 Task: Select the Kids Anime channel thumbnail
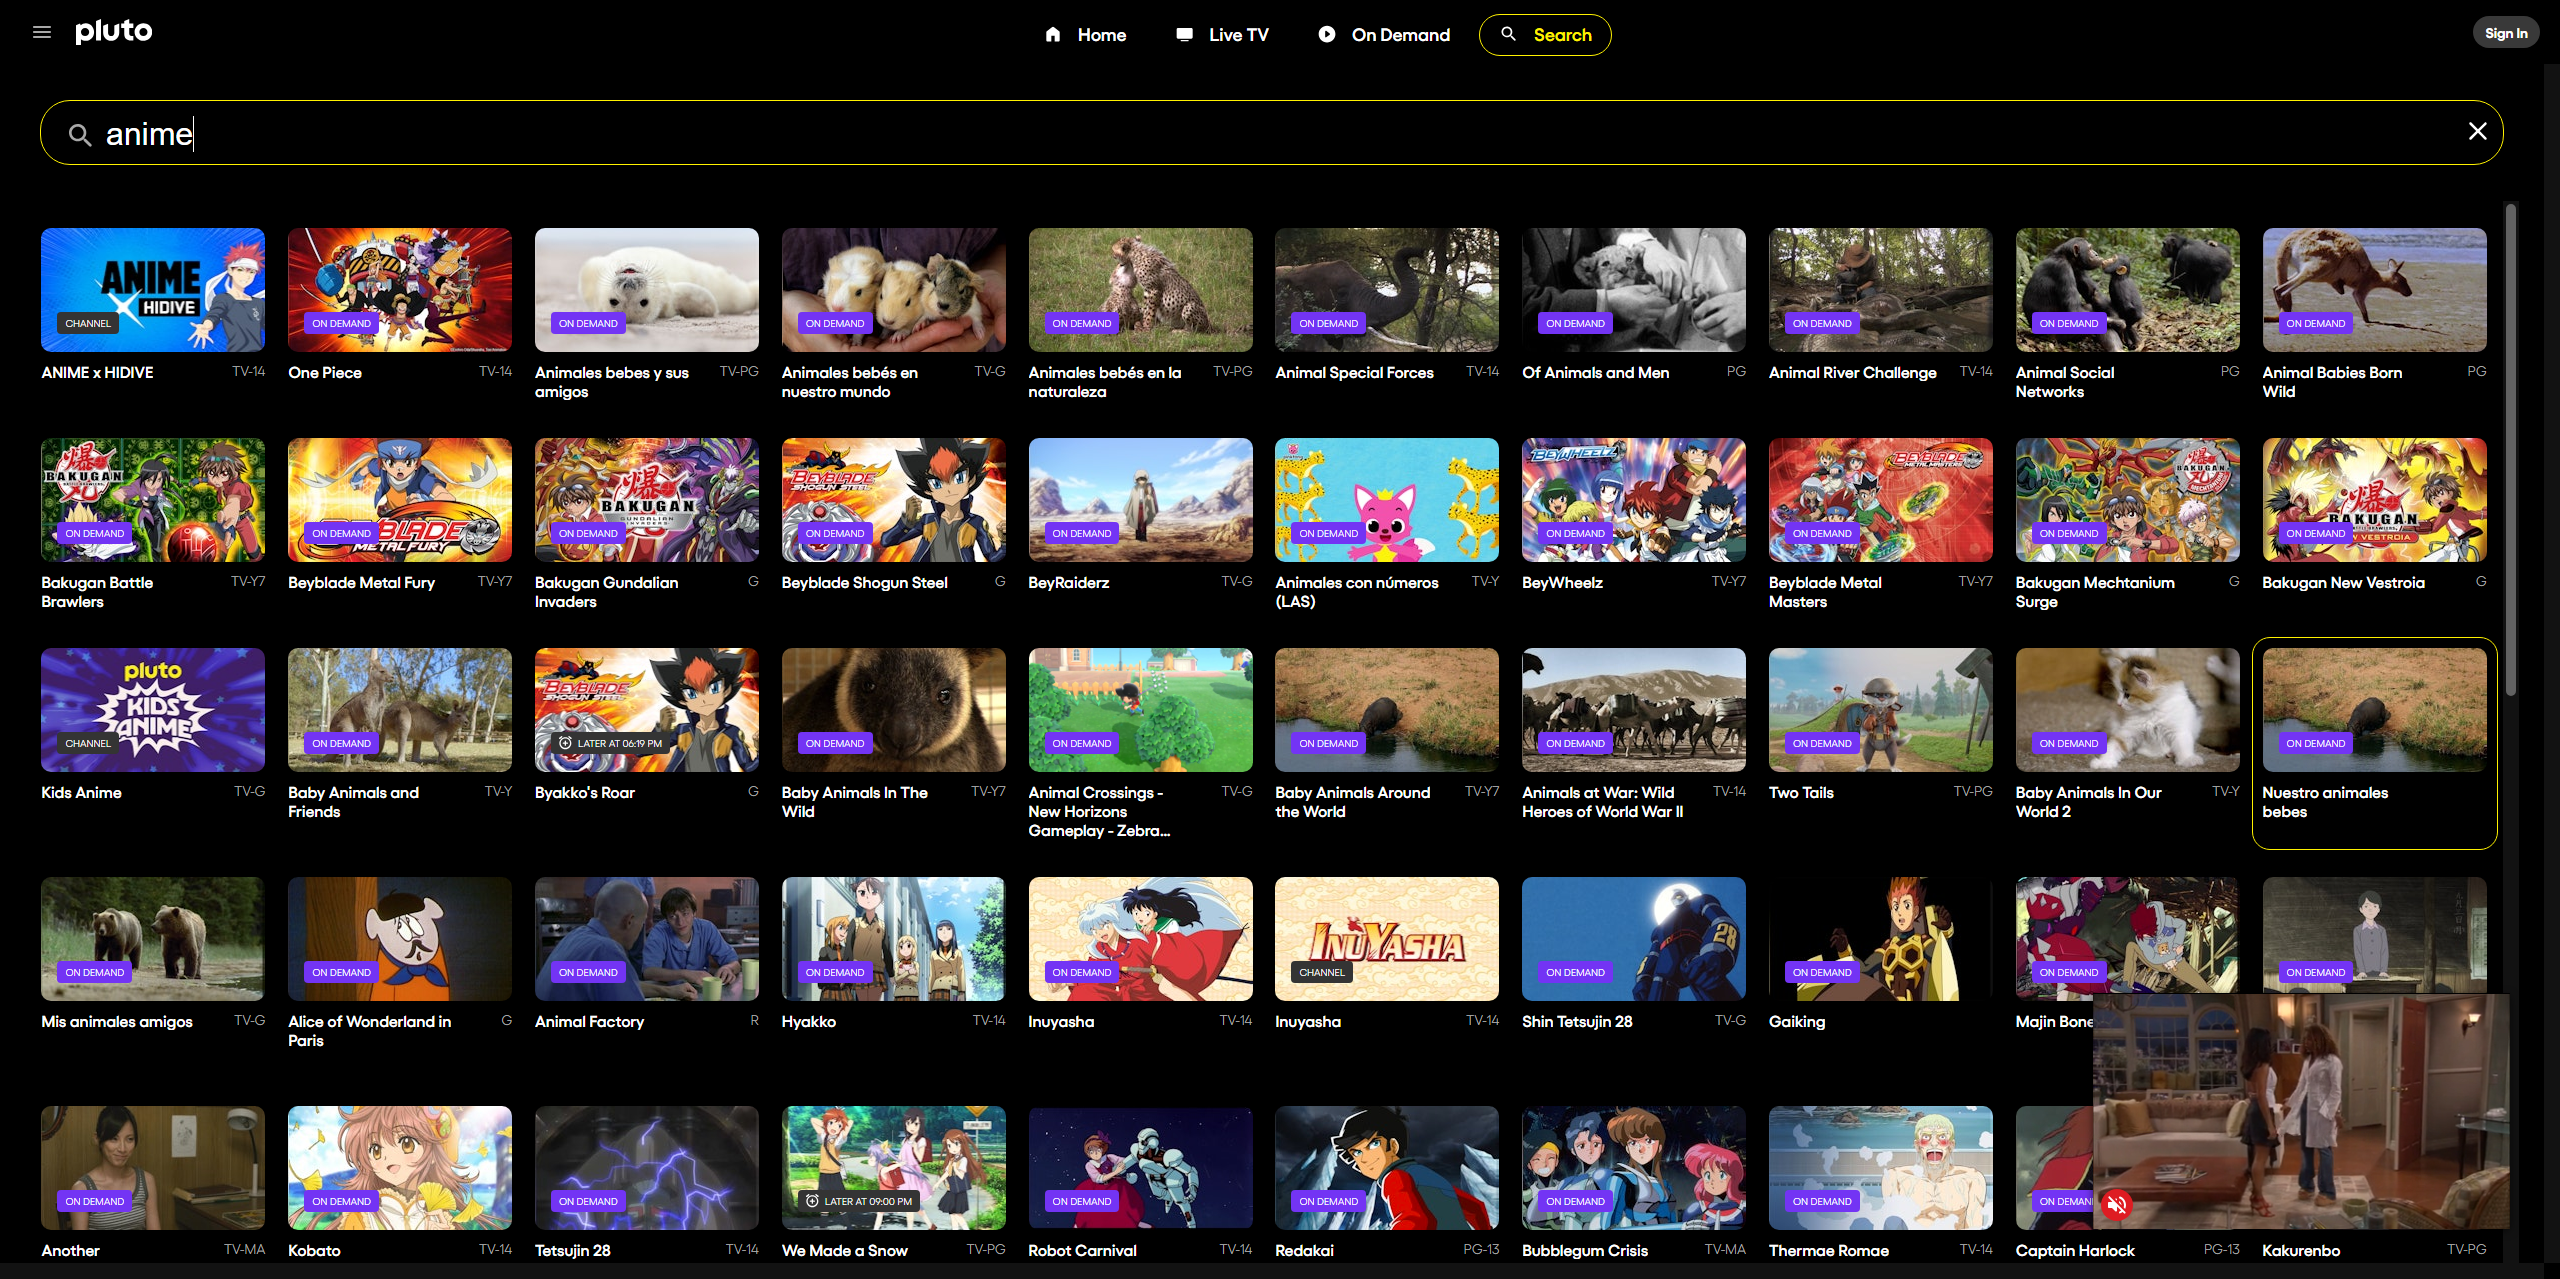coord(153,710)
